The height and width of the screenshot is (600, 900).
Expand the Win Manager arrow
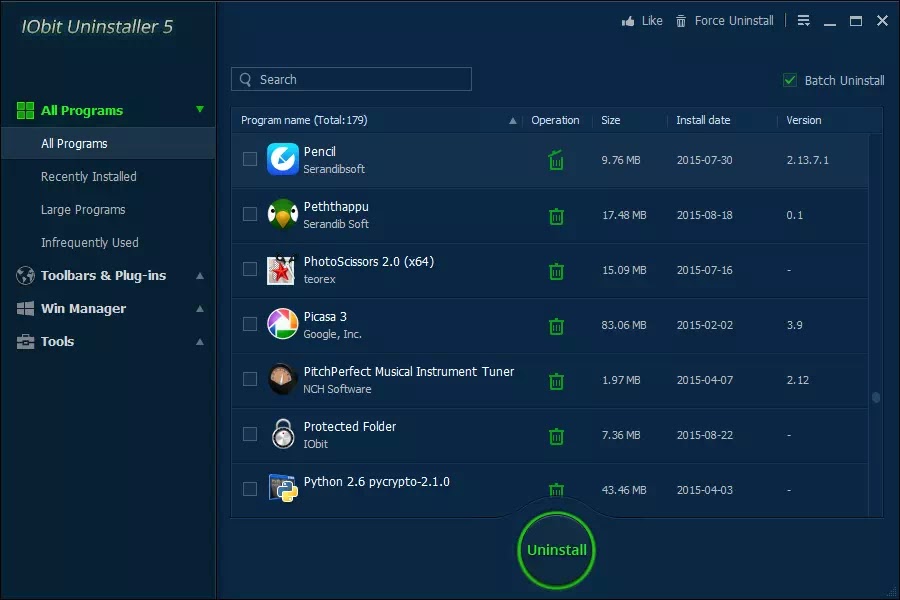pyautogui.click(x=200, y=309)
